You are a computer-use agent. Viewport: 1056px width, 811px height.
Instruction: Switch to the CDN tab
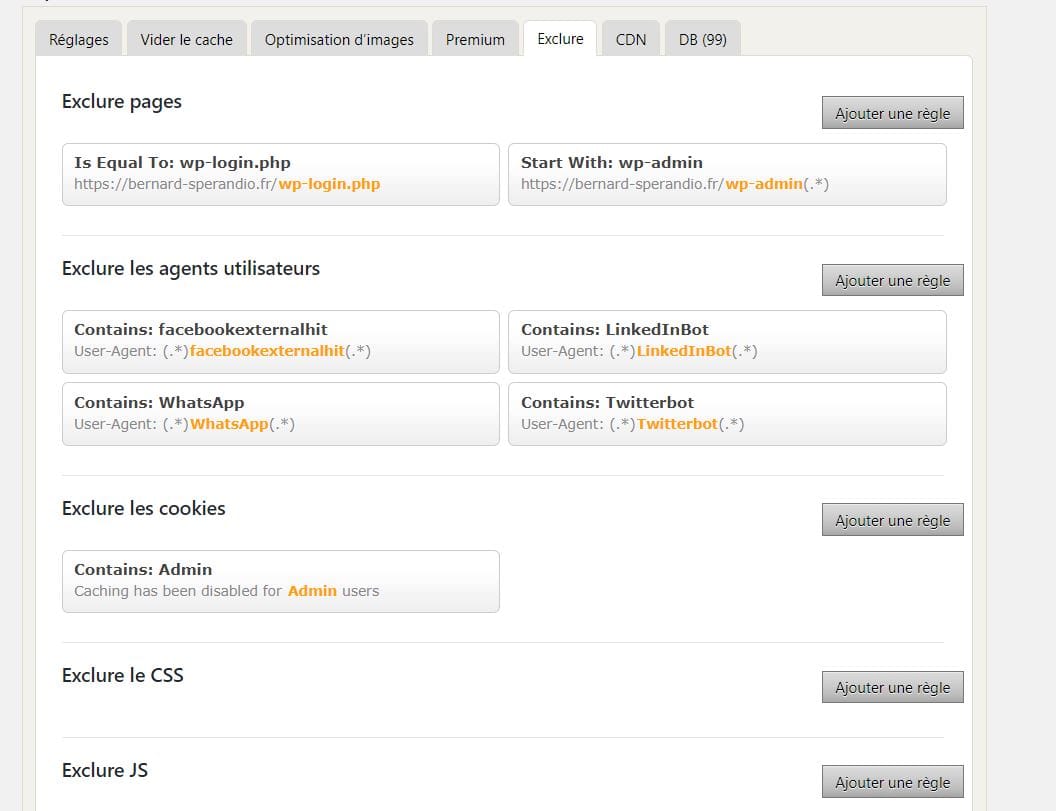630,39
